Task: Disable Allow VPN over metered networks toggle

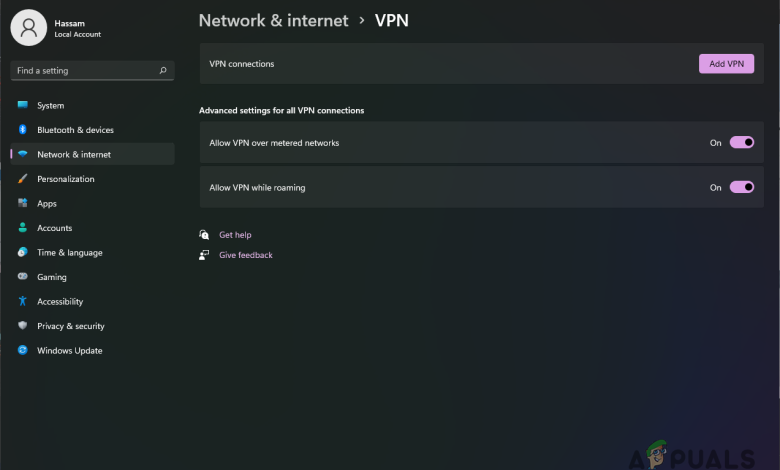Action: click(x=741, y=143)
